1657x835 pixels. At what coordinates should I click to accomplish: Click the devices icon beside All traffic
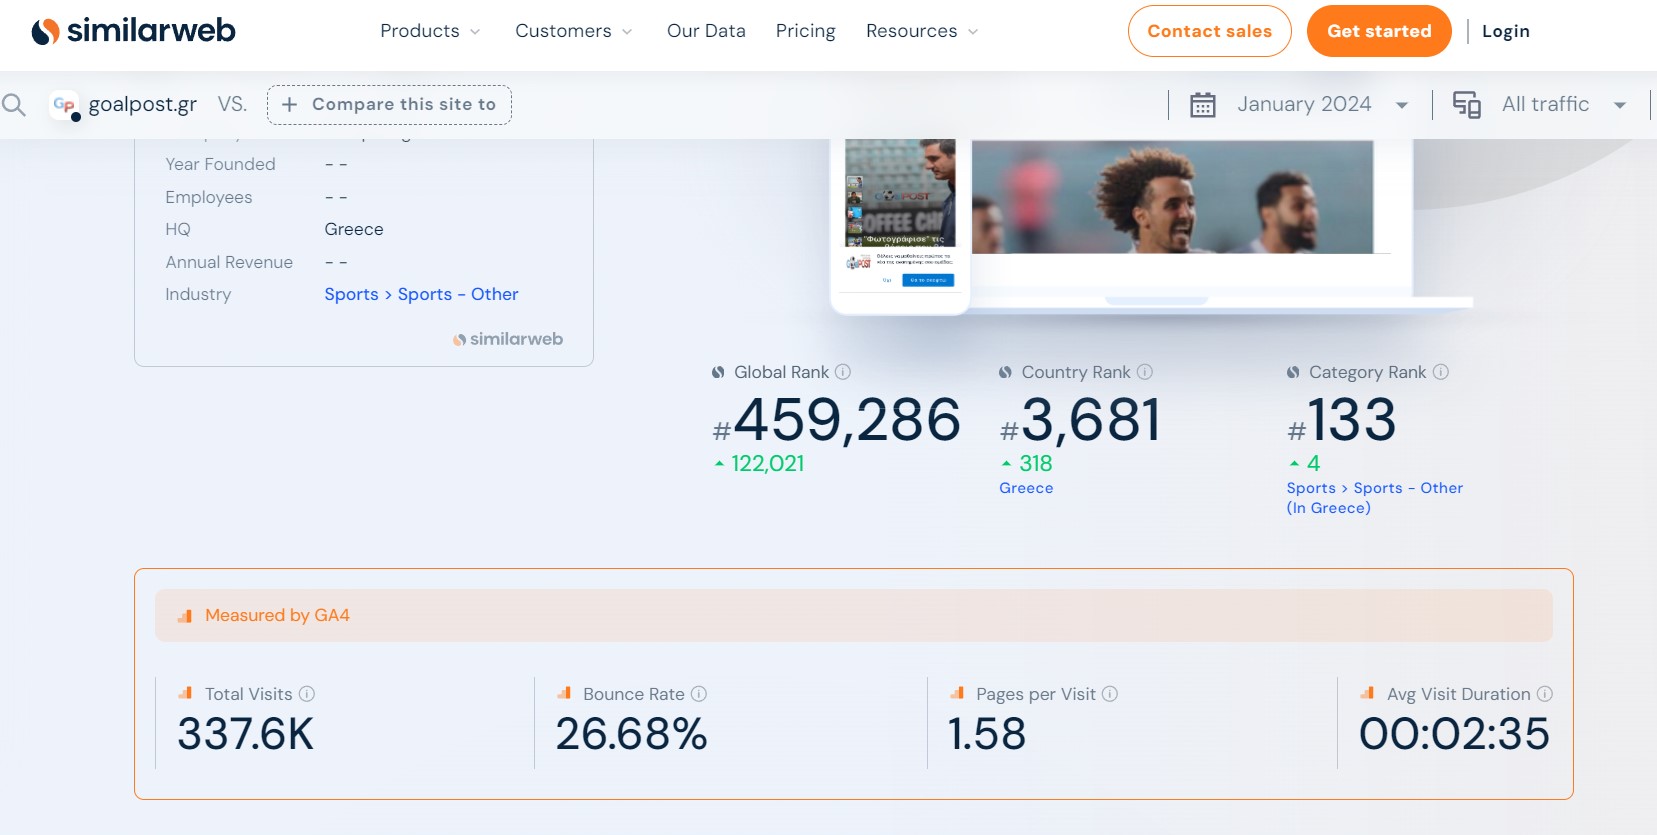click(x=1467, y=105)
